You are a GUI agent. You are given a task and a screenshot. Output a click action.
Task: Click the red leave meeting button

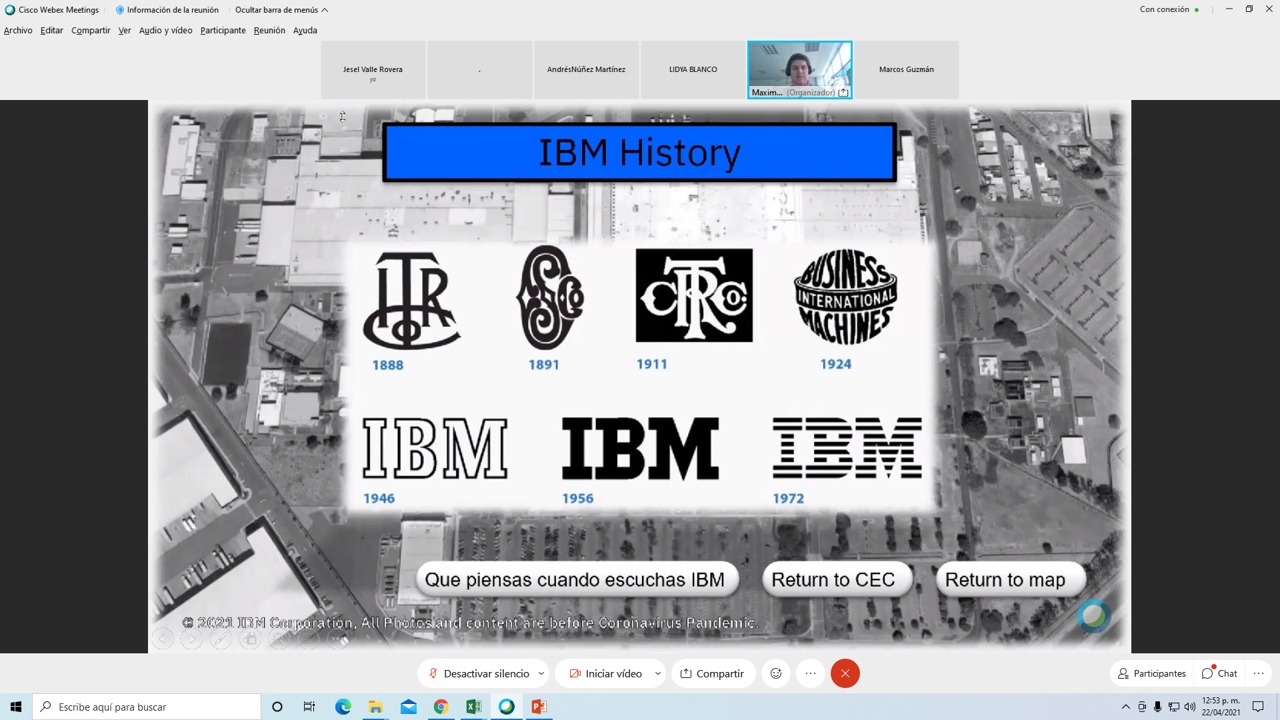point(845,673)
